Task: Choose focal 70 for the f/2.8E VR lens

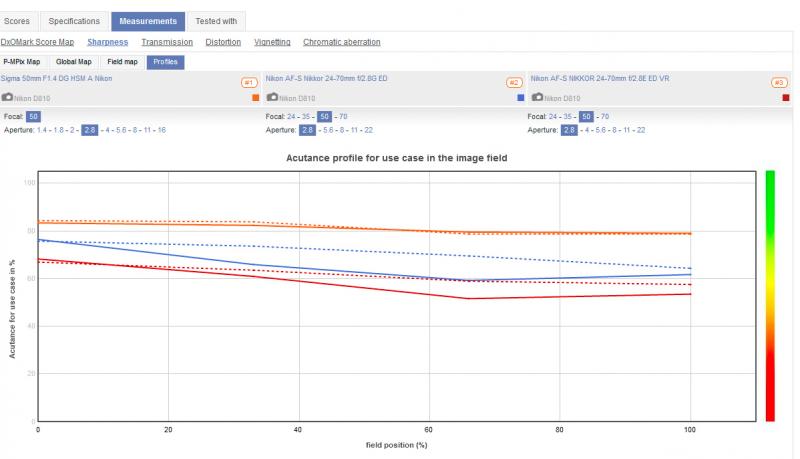Action: point(605,116)
